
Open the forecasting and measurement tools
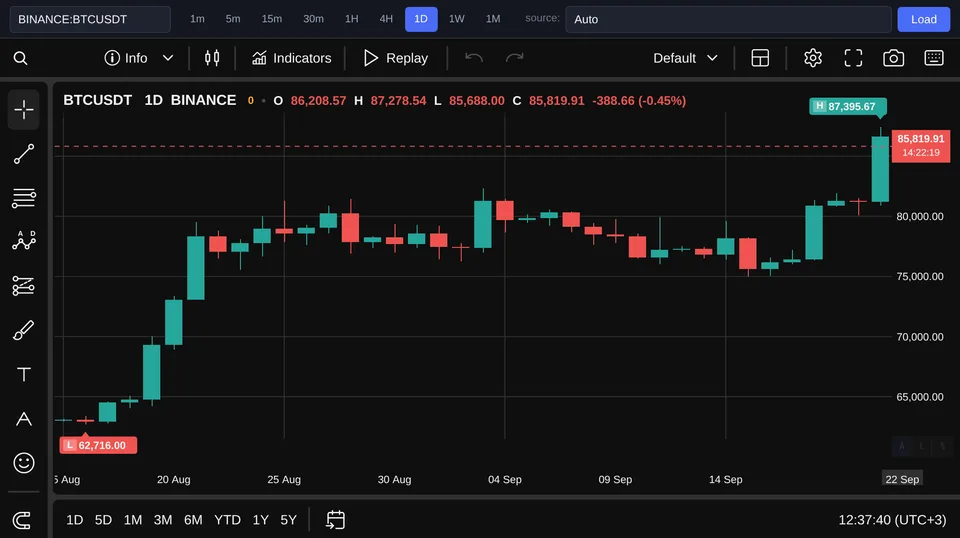(24, 286)
